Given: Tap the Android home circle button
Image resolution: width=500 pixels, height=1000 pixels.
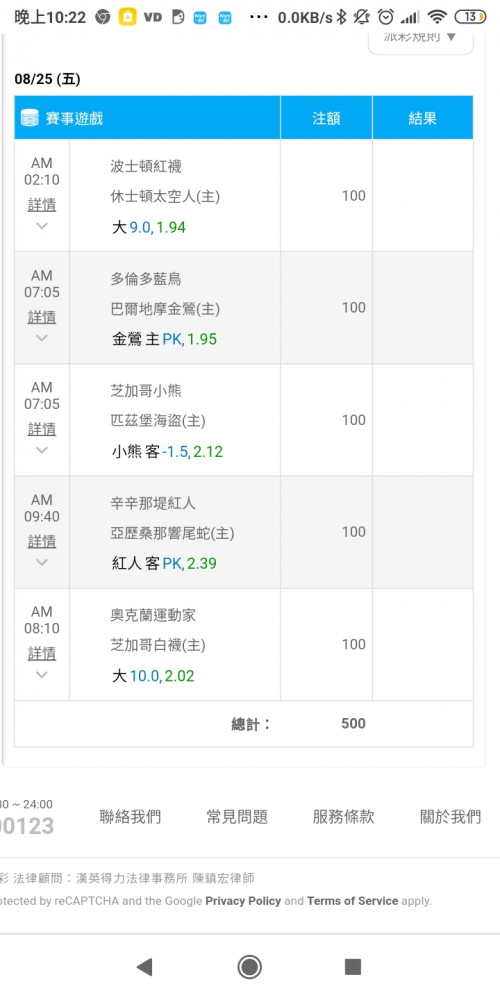Looking at the screenshot, I should (x=249, y=967).
